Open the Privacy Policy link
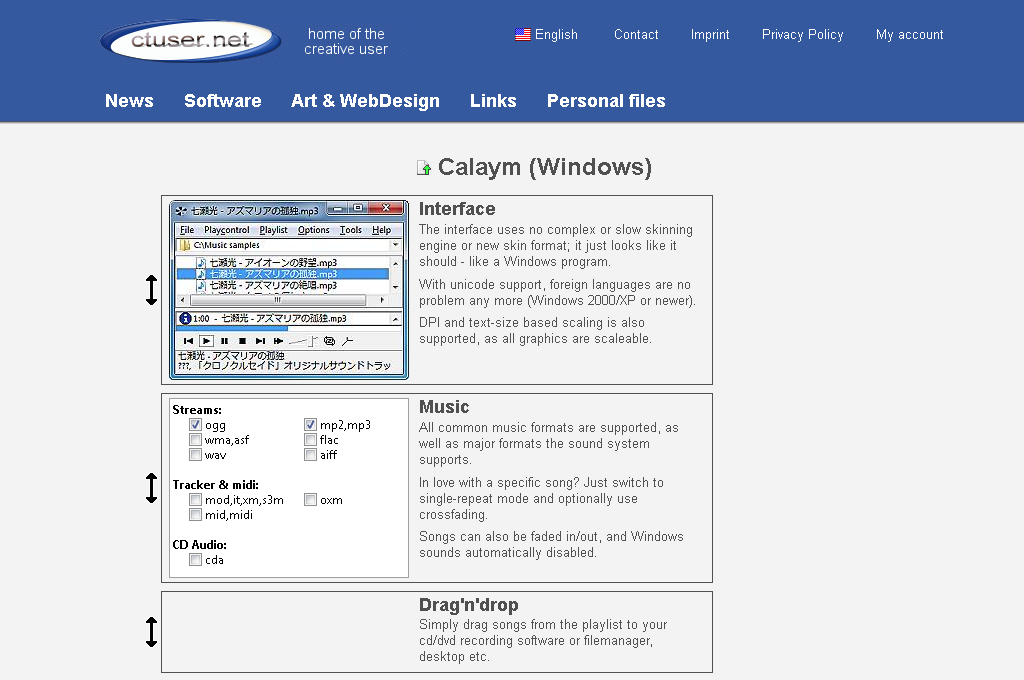1024x680 pixels. [x=802, y=34]
